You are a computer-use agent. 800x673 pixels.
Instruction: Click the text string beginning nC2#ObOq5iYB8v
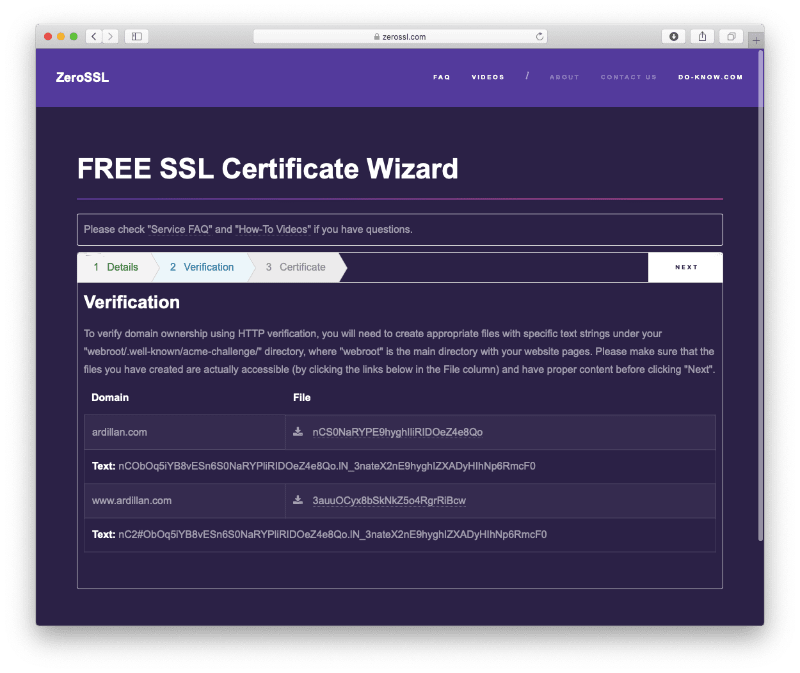tap(332, 534)
